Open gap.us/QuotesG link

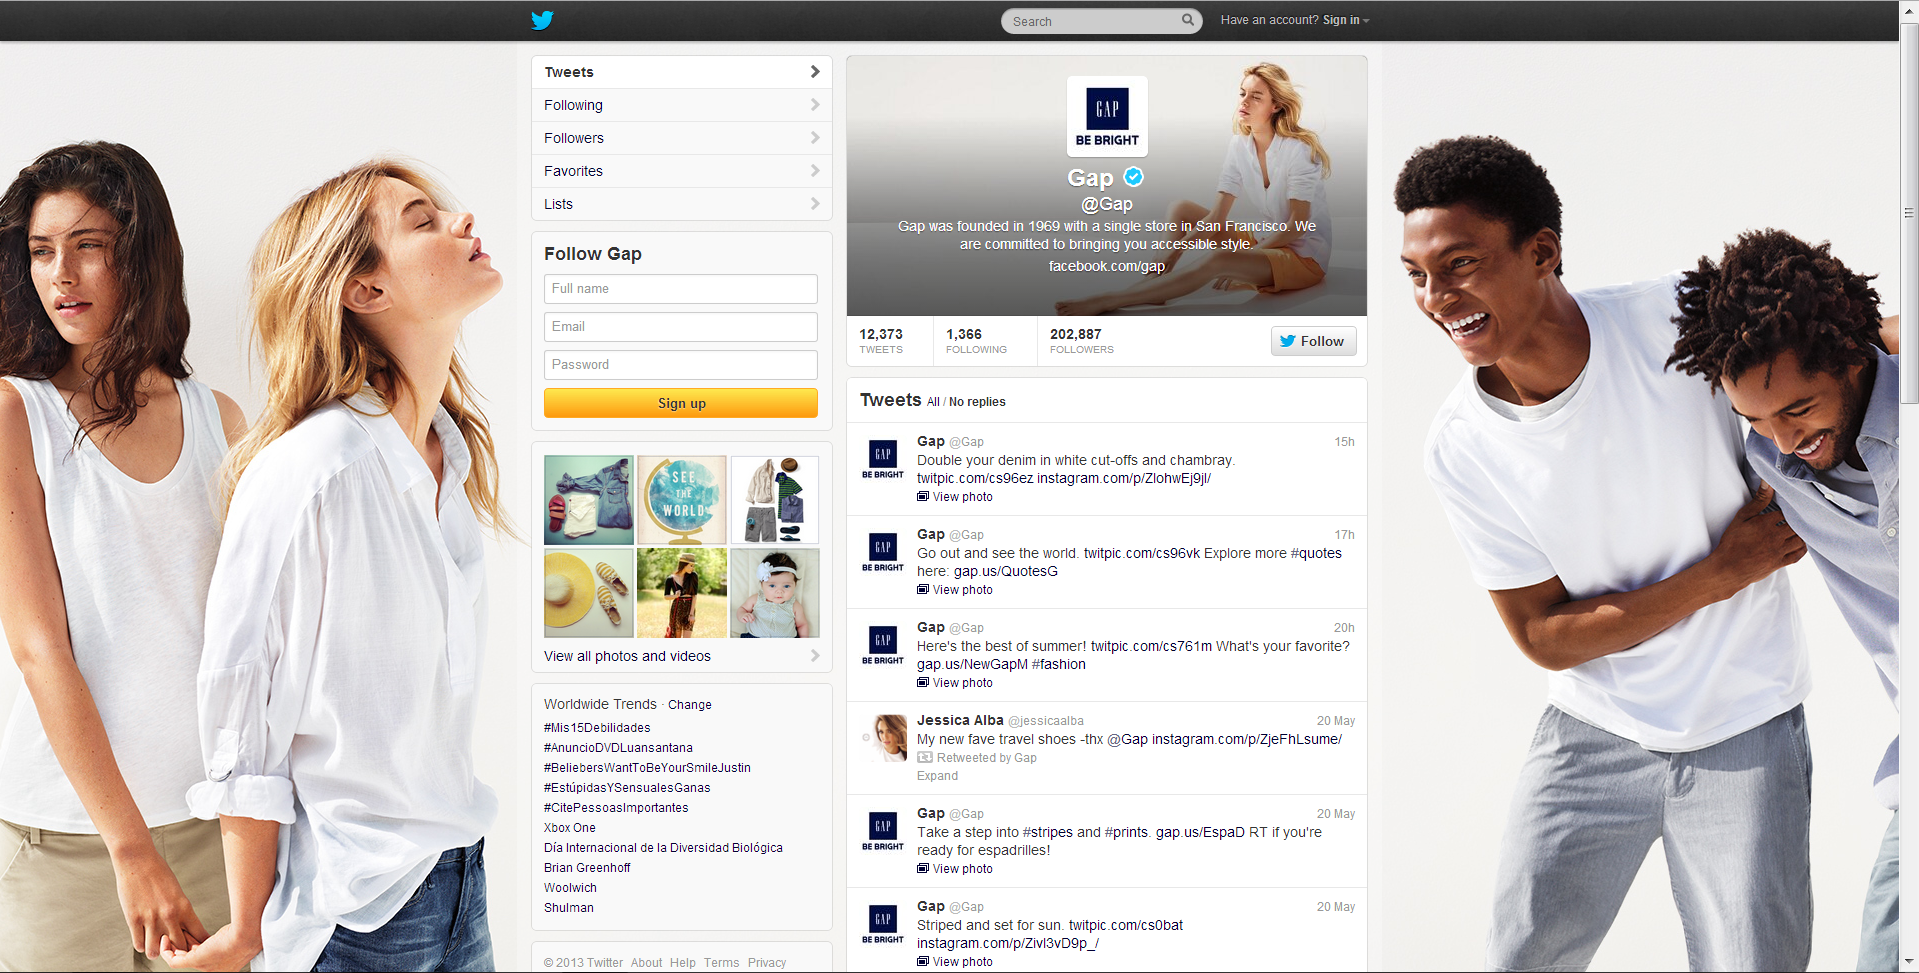tap(1005, 572)
